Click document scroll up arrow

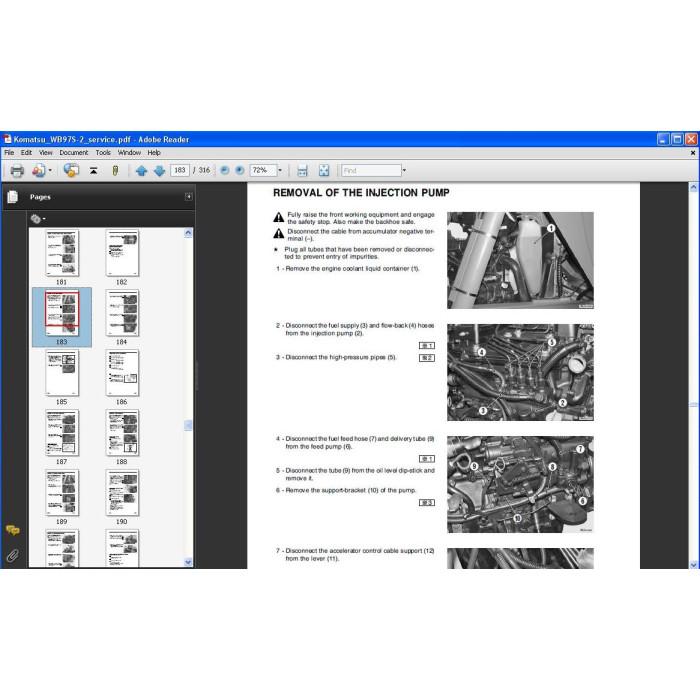(x=693, y=188)
